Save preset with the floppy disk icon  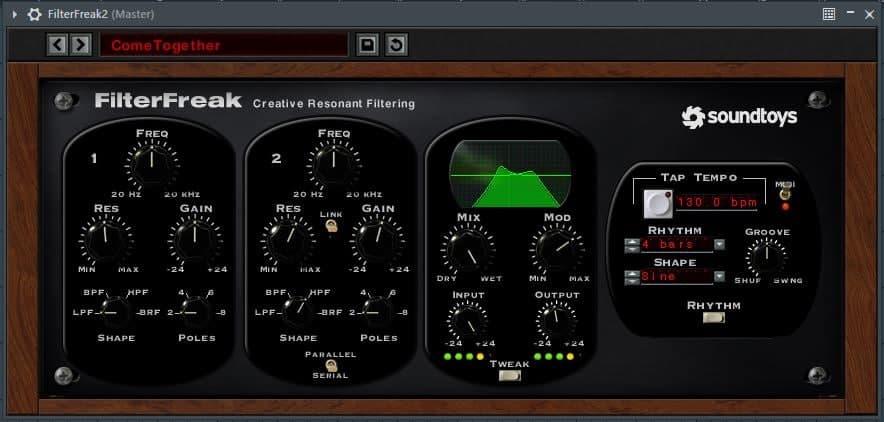pos(368,45)
